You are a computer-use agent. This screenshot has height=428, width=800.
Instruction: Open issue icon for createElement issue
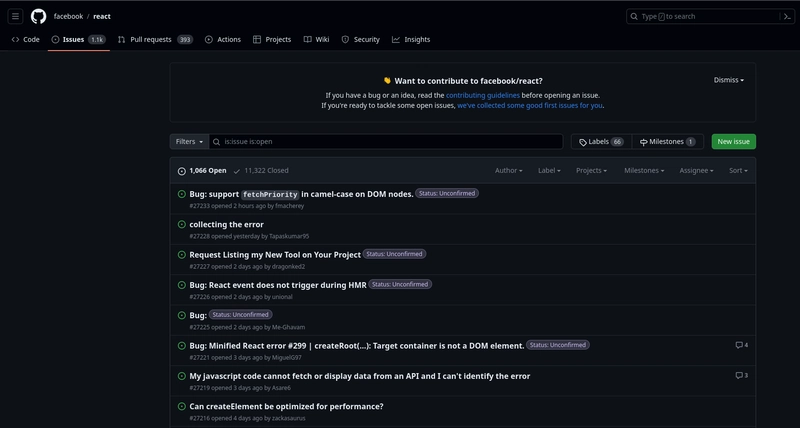(182, 406)
